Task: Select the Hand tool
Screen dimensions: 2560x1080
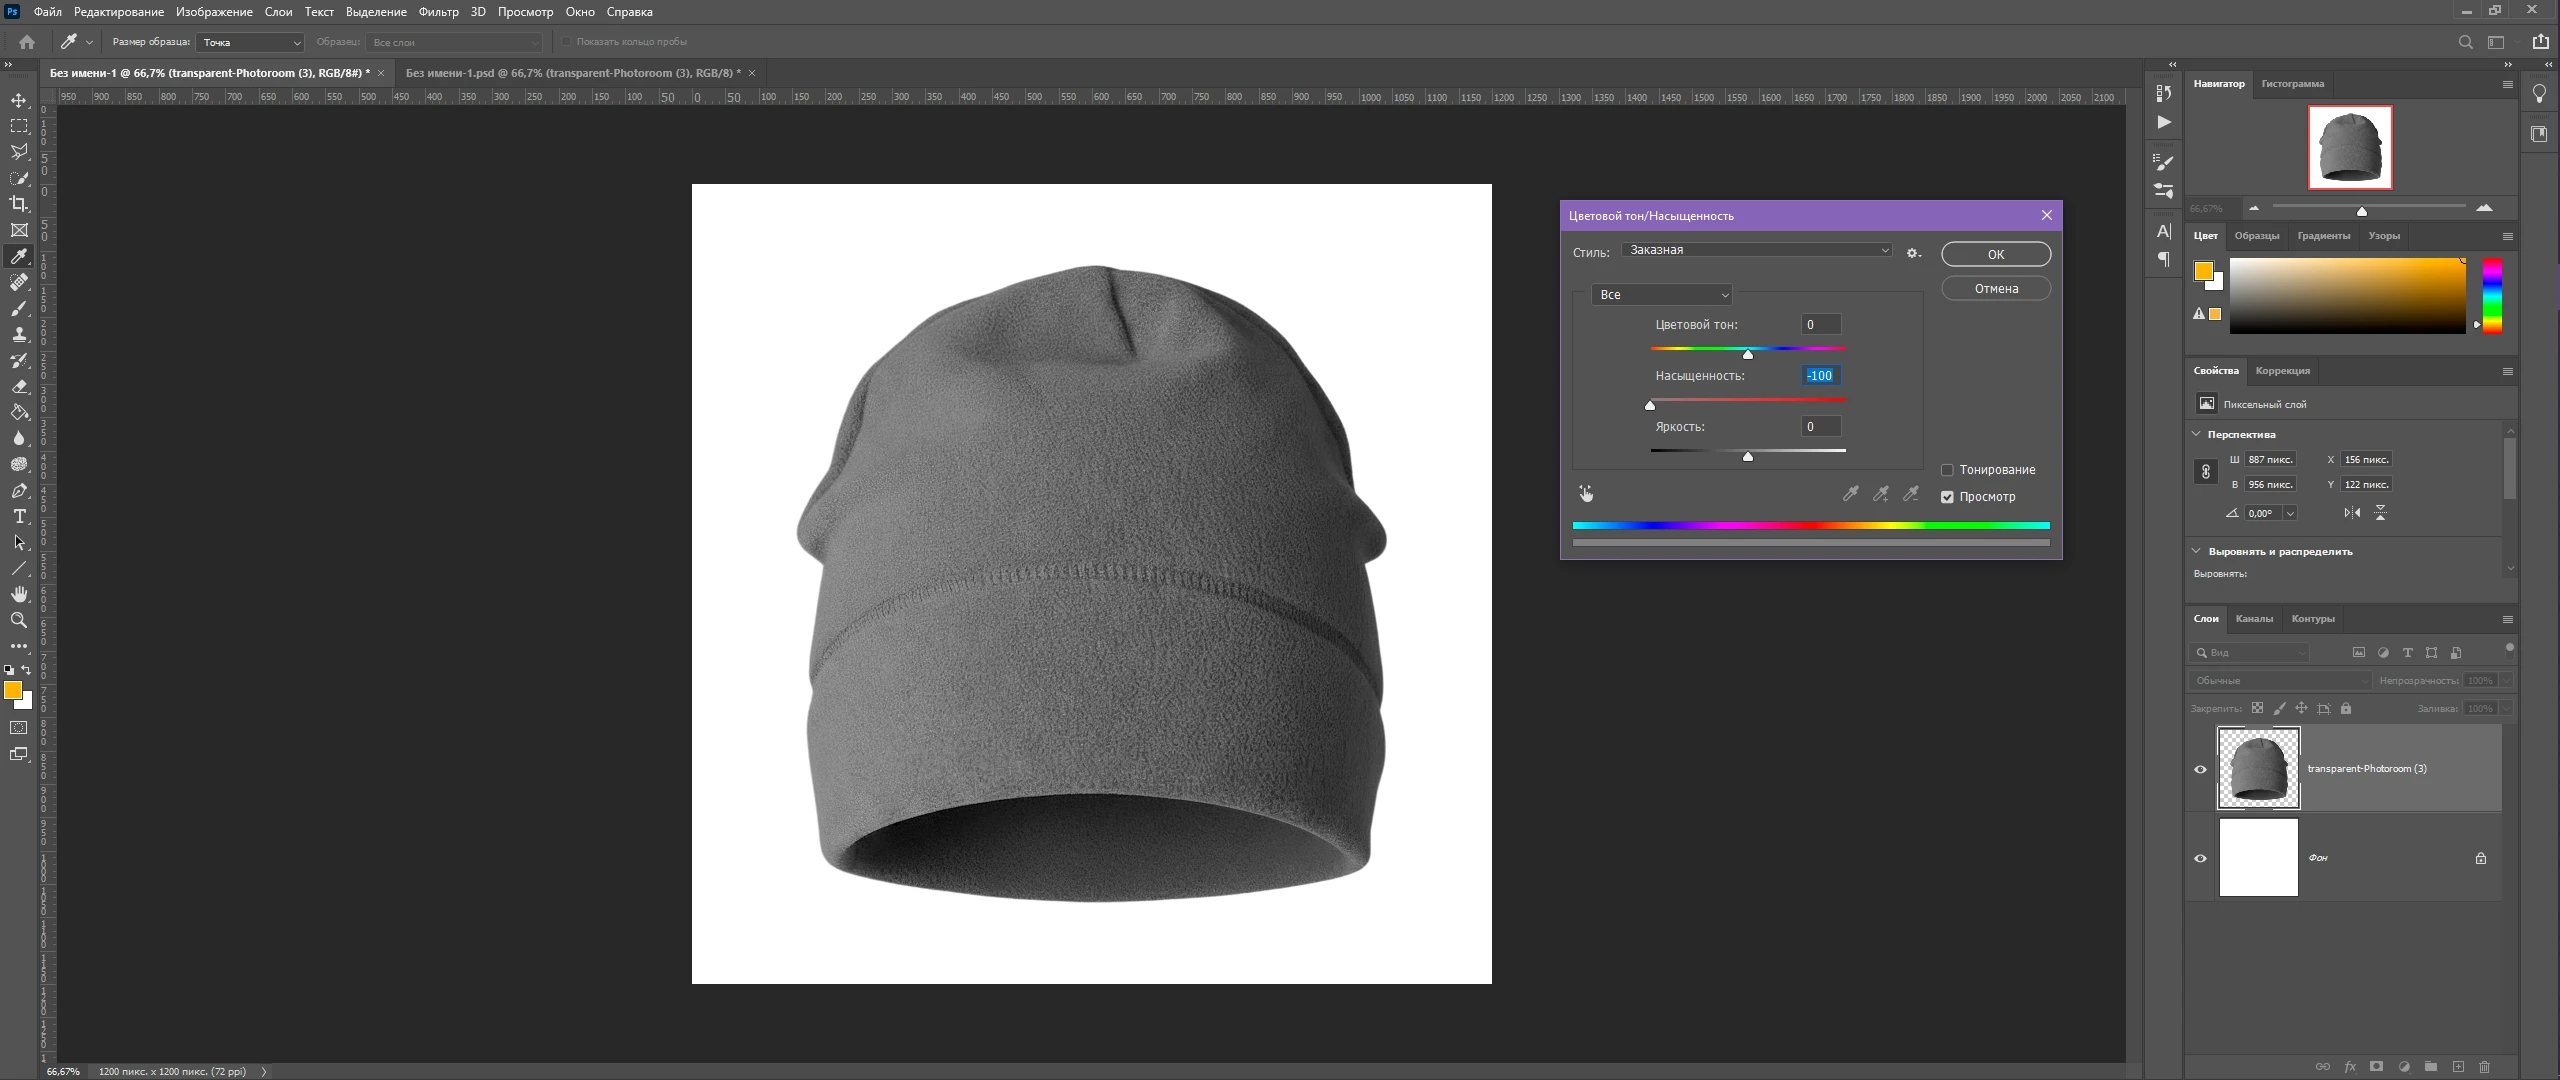Action: tap(19, 594)
